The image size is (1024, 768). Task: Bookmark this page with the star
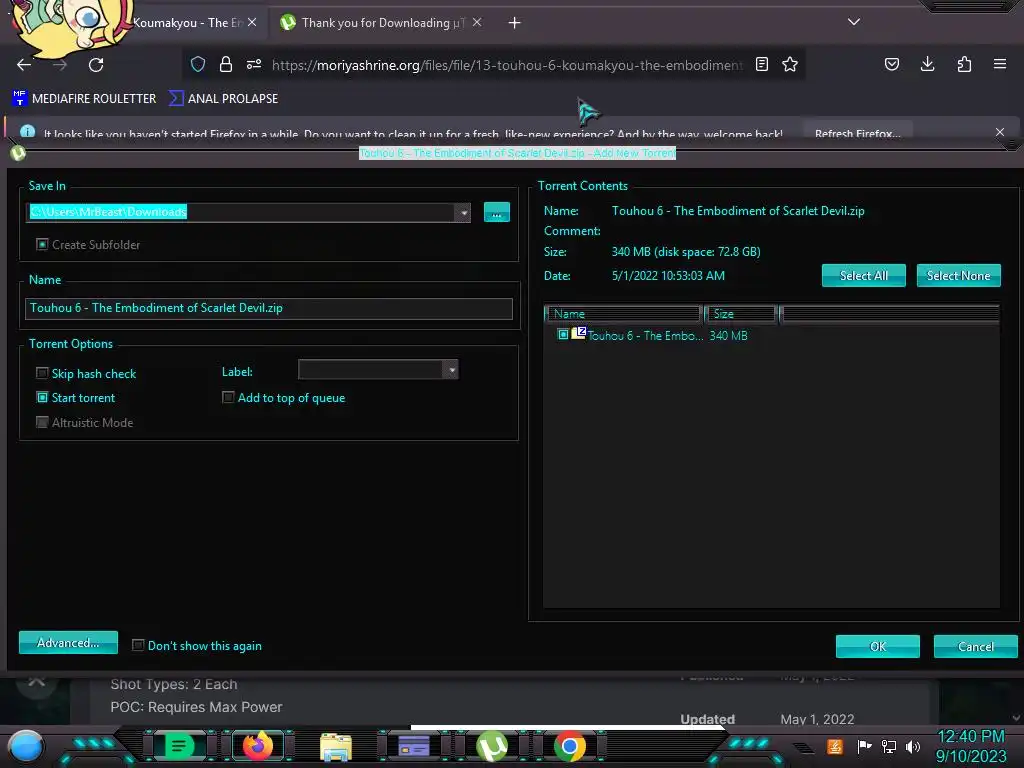(790, 64)
